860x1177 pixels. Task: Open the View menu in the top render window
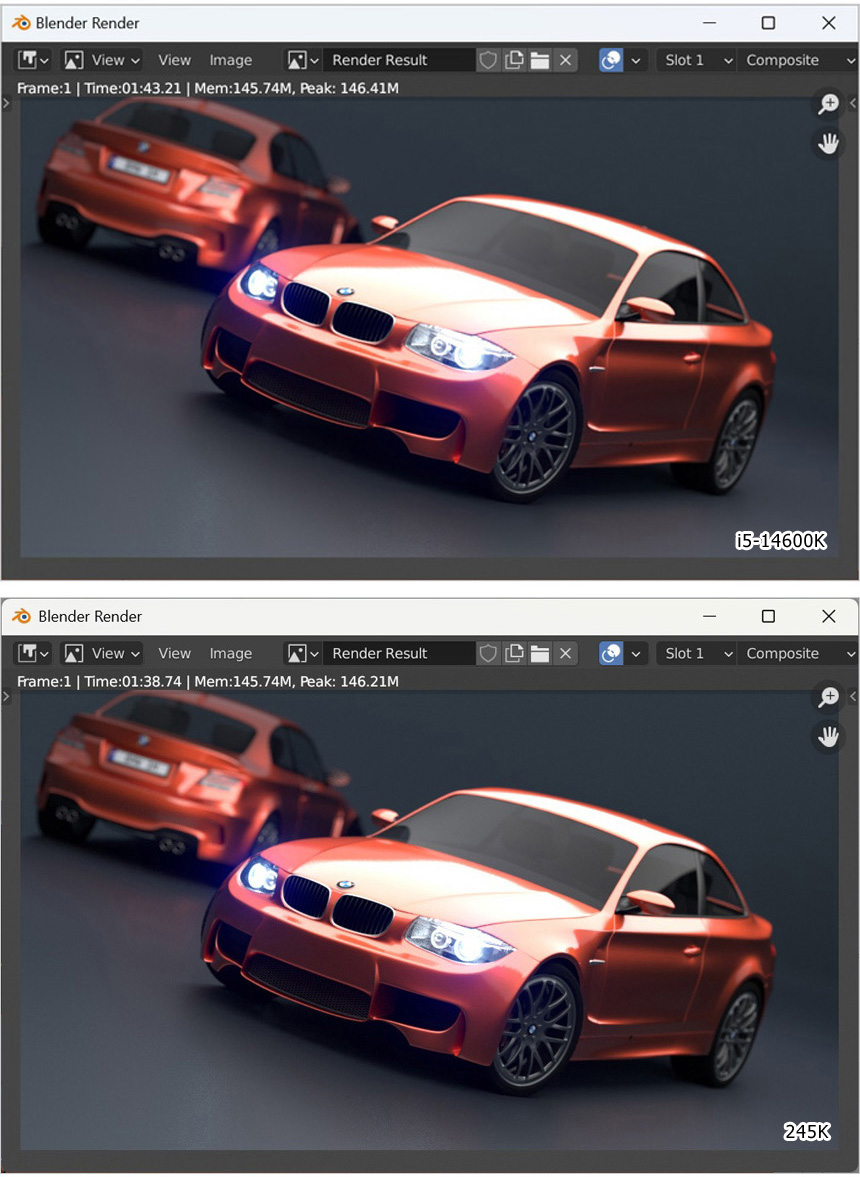(174, 60)
